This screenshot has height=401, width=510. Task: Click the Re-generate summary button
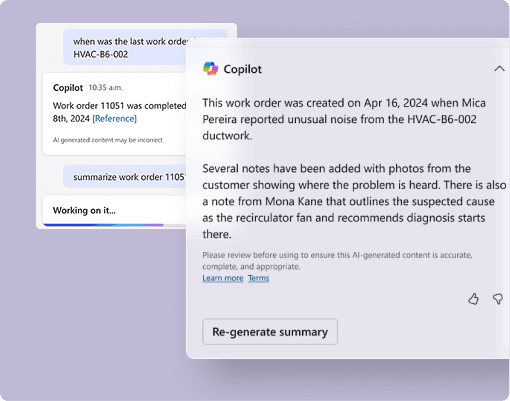(x=270, y=332)
